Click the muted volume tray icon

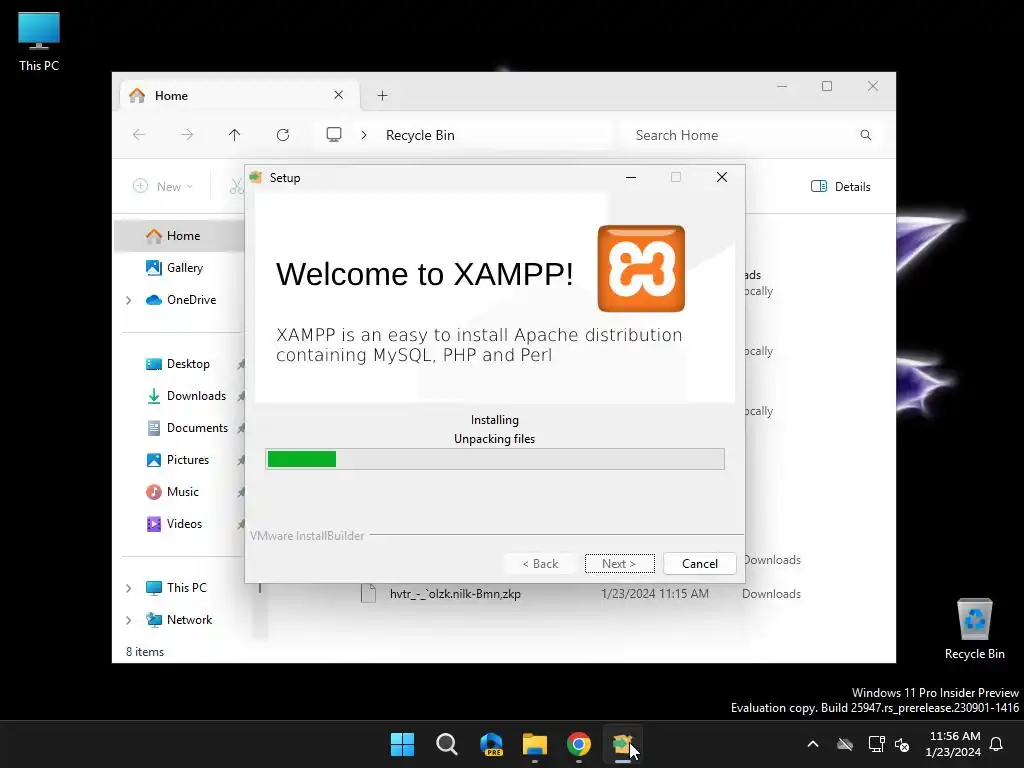tap(903, 744)
